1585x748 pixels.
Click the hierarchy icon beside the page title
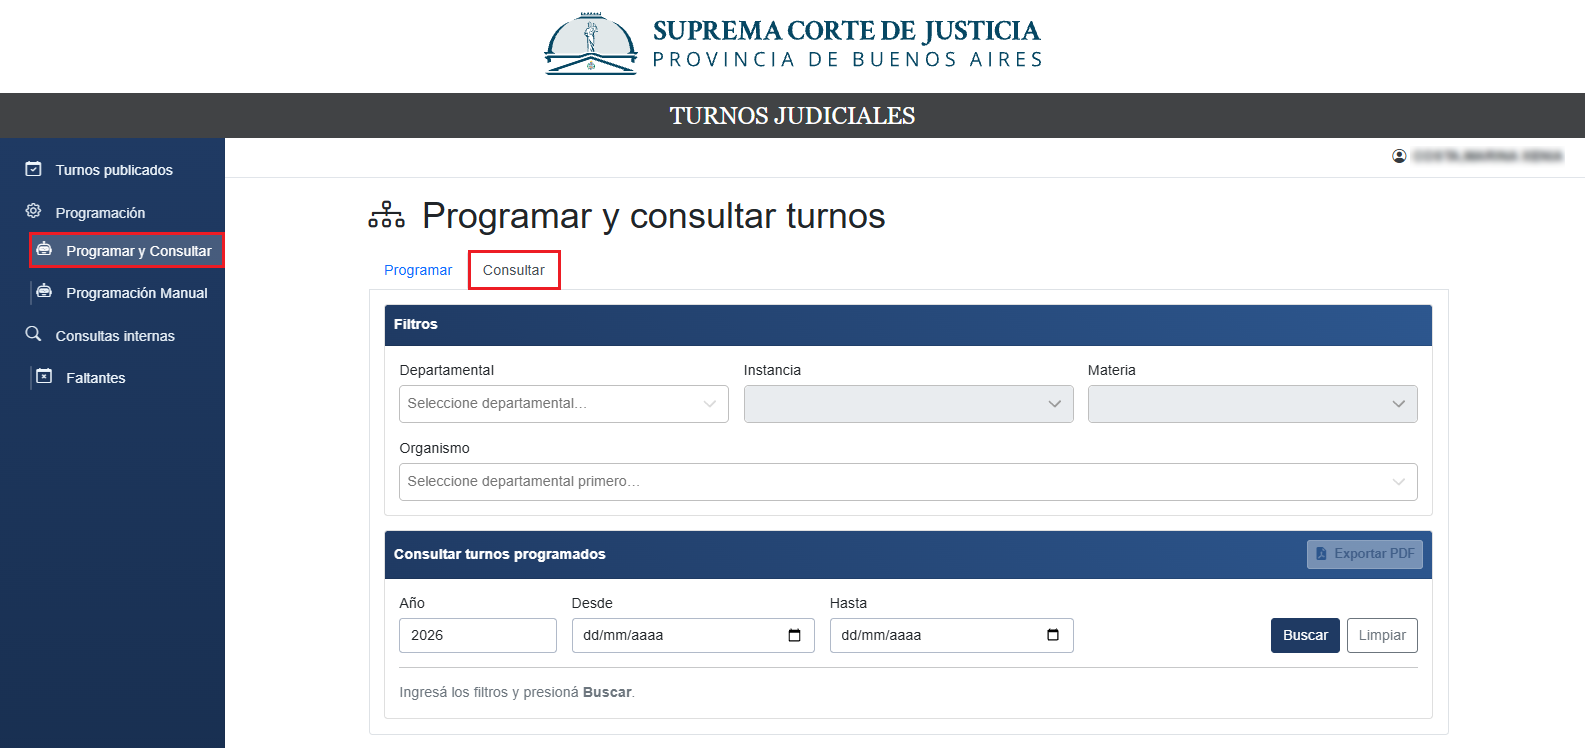pyautogui.click(x=386, y=215)
